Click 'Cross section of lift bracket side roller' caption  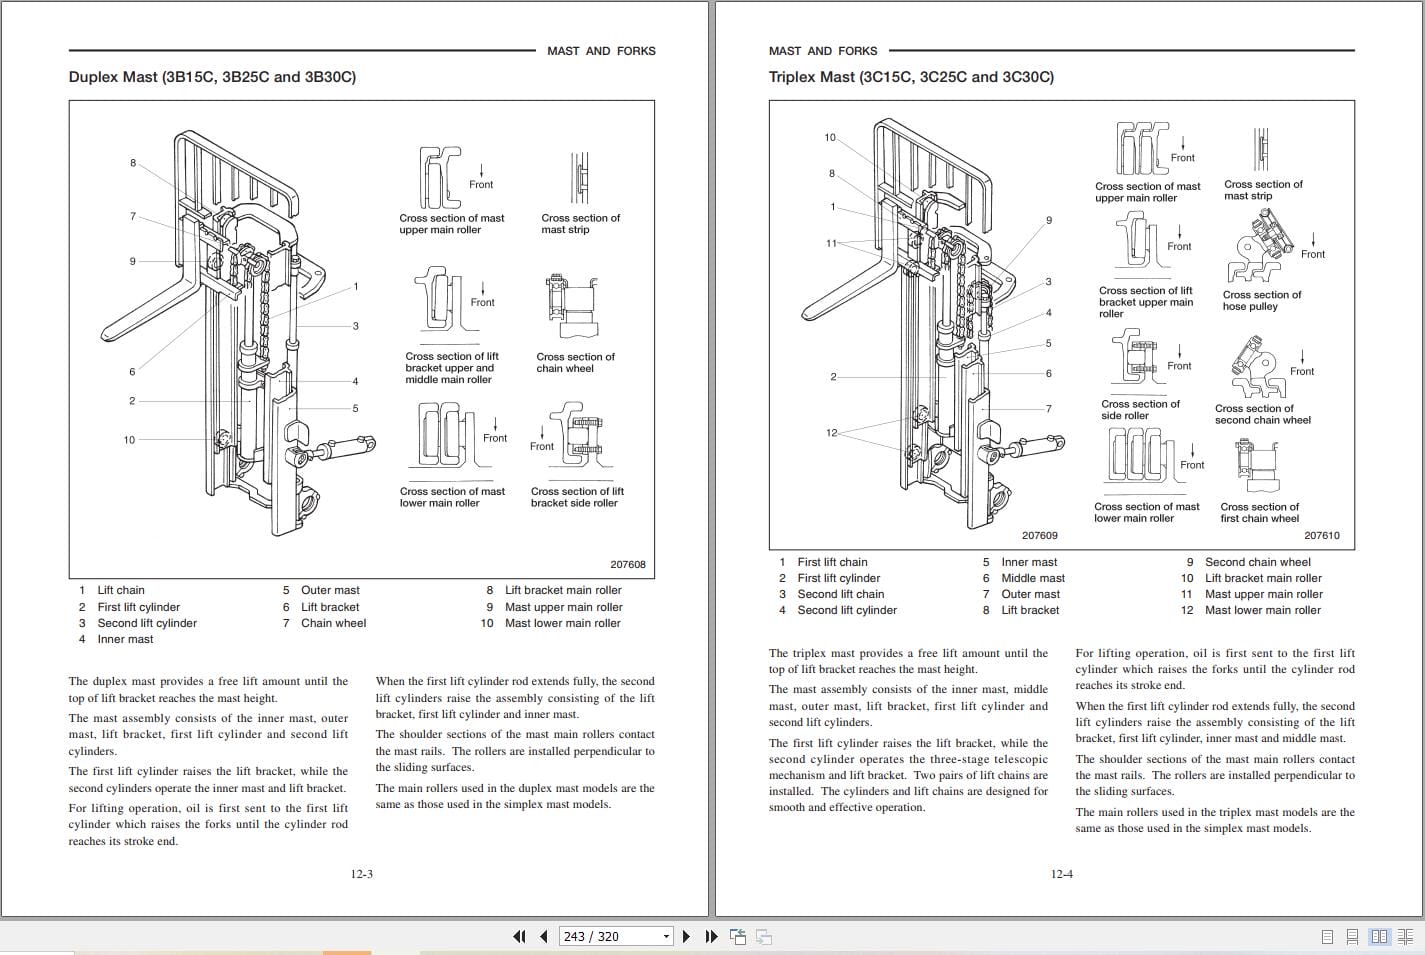coord(577,497)
